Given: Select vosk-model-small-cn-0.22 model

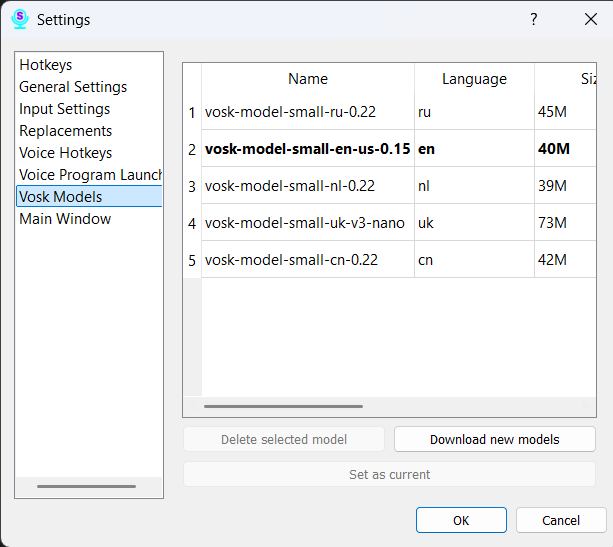Looking at the screenshot, I should 308,260.
